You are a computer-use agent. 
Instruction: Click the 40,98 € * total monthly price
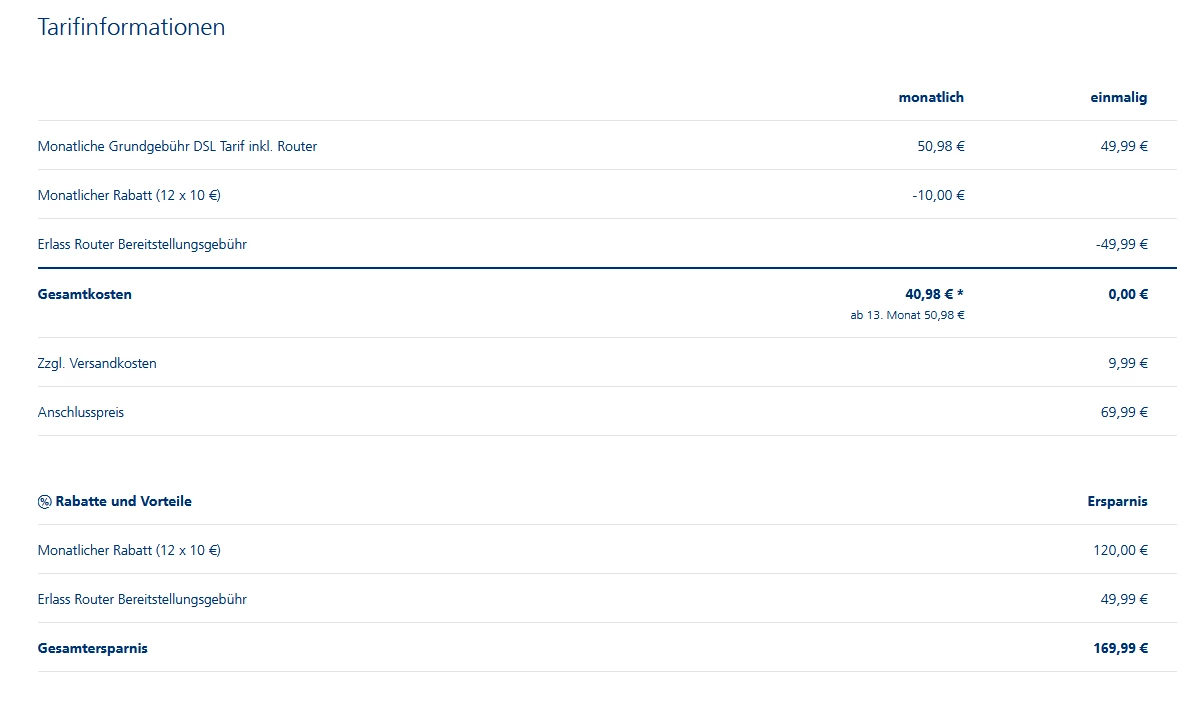(x=934, y=294)
